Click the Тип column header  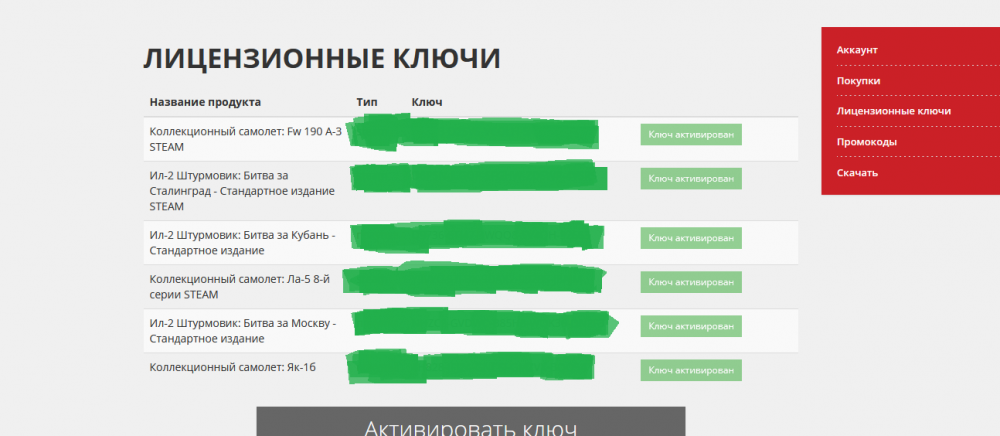(367, 102)
